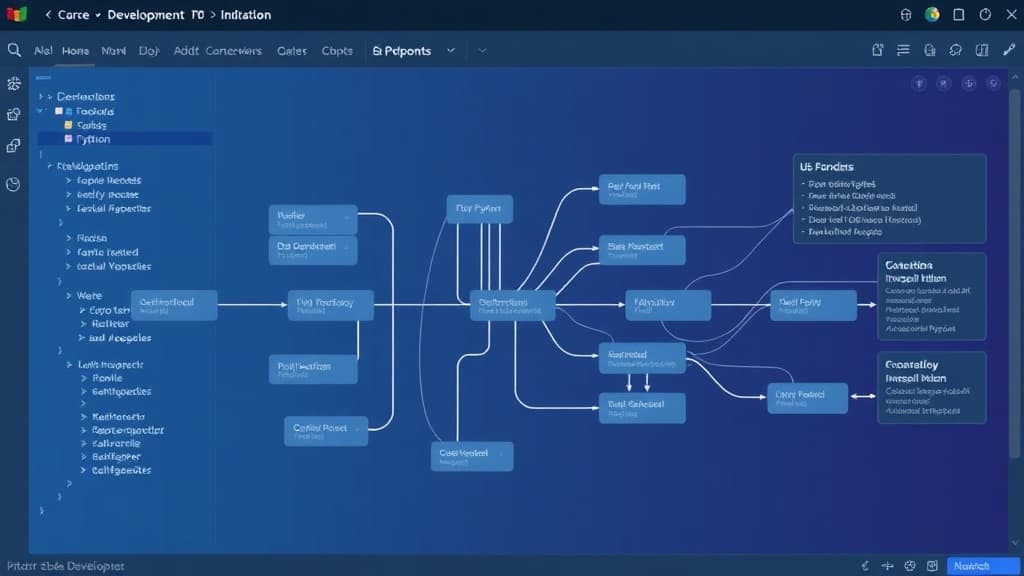Click the search magnifier icon in the toolbar
Screen dimensions: 1024x576
point(14,50)
